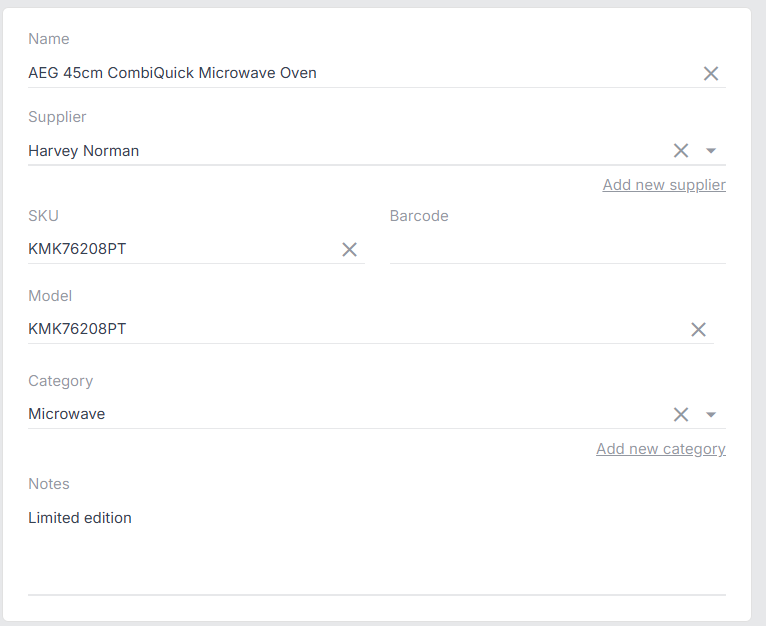Click the Add new supplier link
Image resolution: width=766 pixels, height=626 pixels.
pyautogui.click(x=664, y=185)
